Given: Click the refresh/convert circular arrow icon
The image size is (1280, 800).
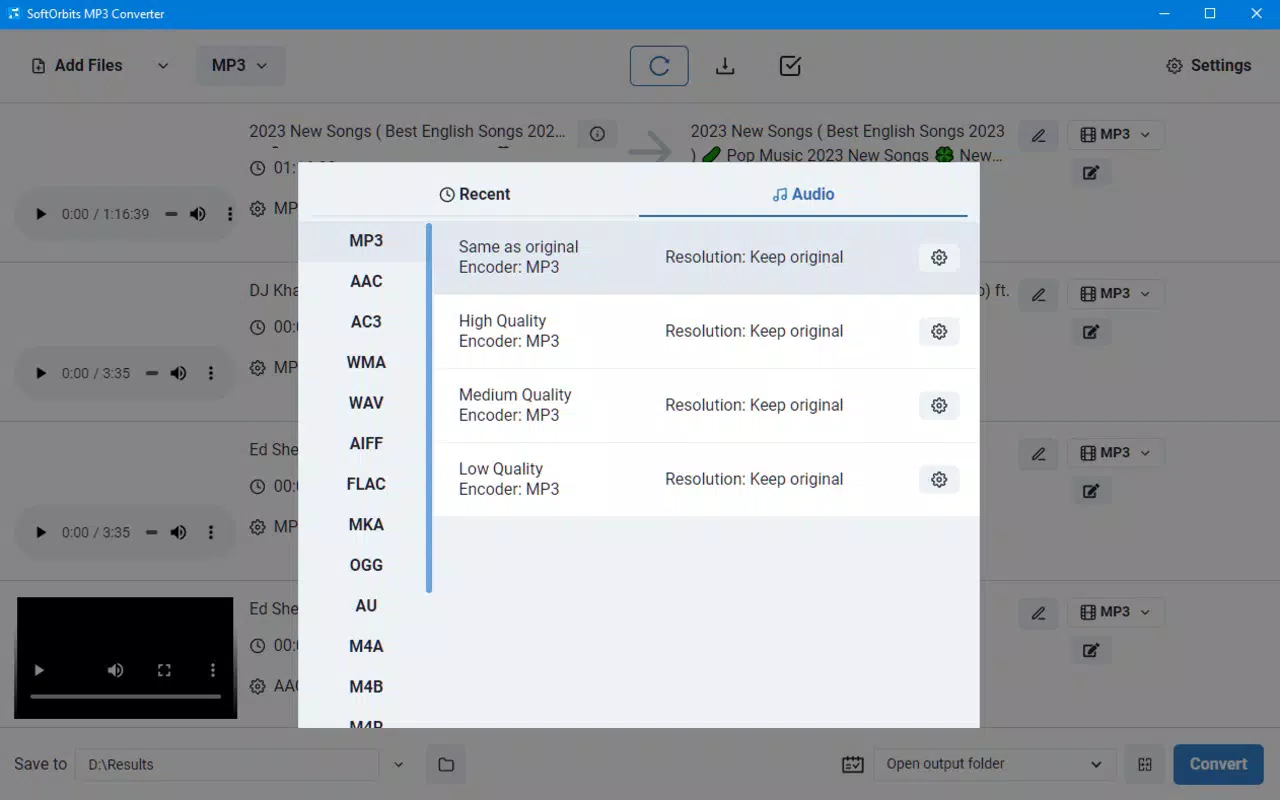Looking at the screenshot, I should tap(659, 66).
